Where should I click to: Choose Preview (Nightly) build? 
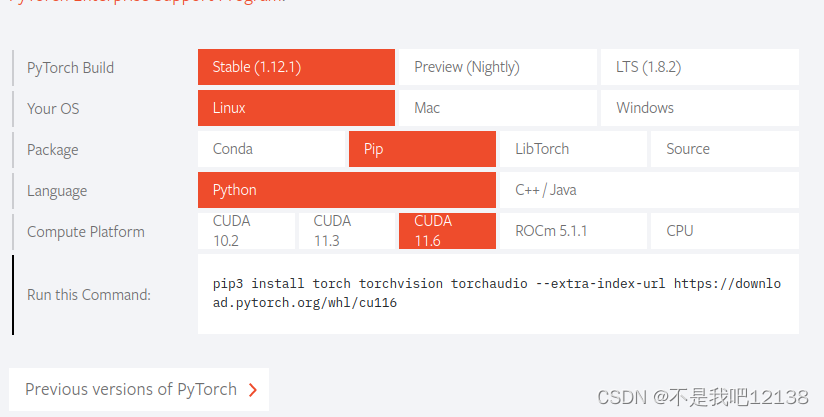pyautogui.click(x=497, y=67)
